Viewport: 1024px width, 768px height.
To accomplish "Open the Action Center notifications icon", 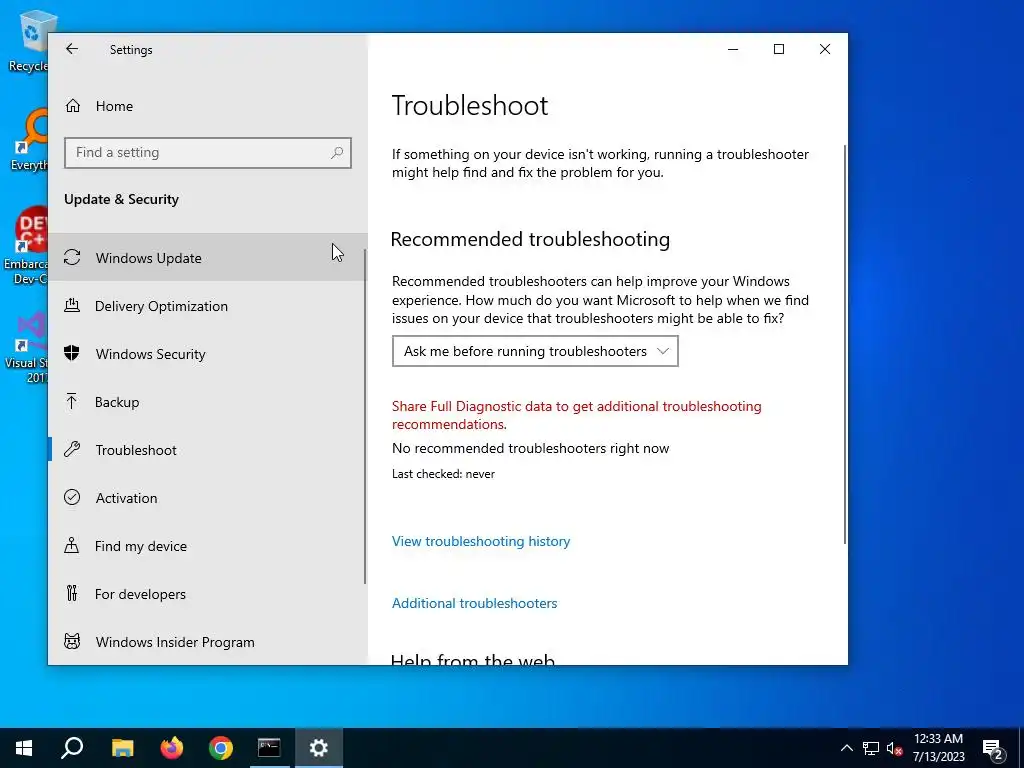I will coord(993,748).
